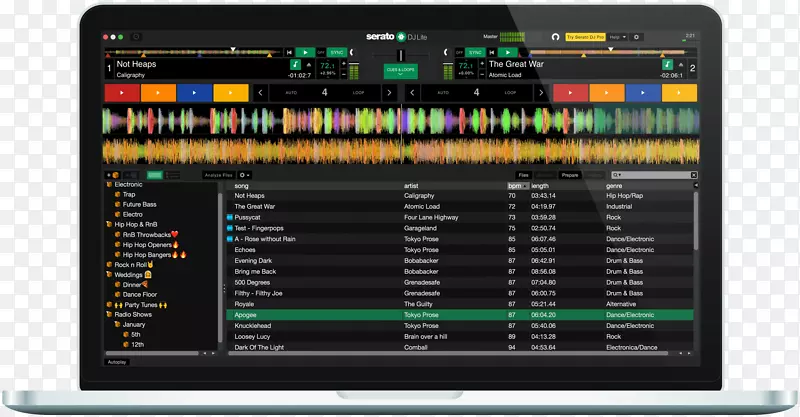Screen dimensions: 800x417
Task: Enable SYNC on deck 2
Action: coord(475,52)
